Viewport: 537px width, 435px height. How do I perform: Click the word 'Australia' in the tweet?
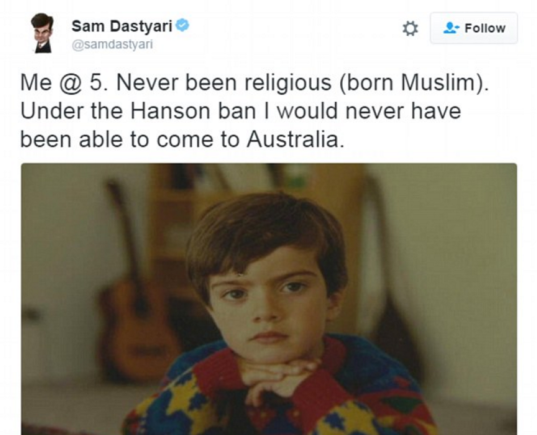pyautogui.click(x=293, y=139)
